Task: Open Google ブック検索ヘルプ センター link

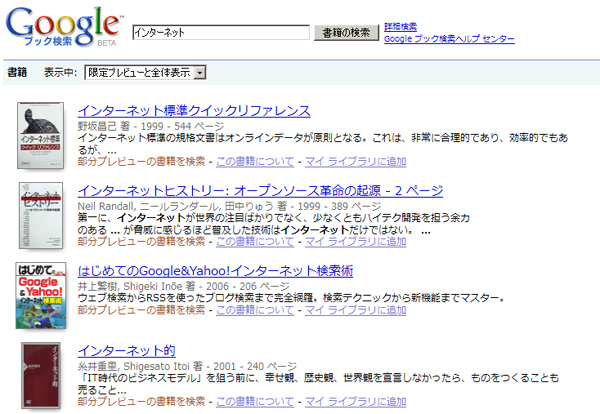Action: [x=449, y=39]
